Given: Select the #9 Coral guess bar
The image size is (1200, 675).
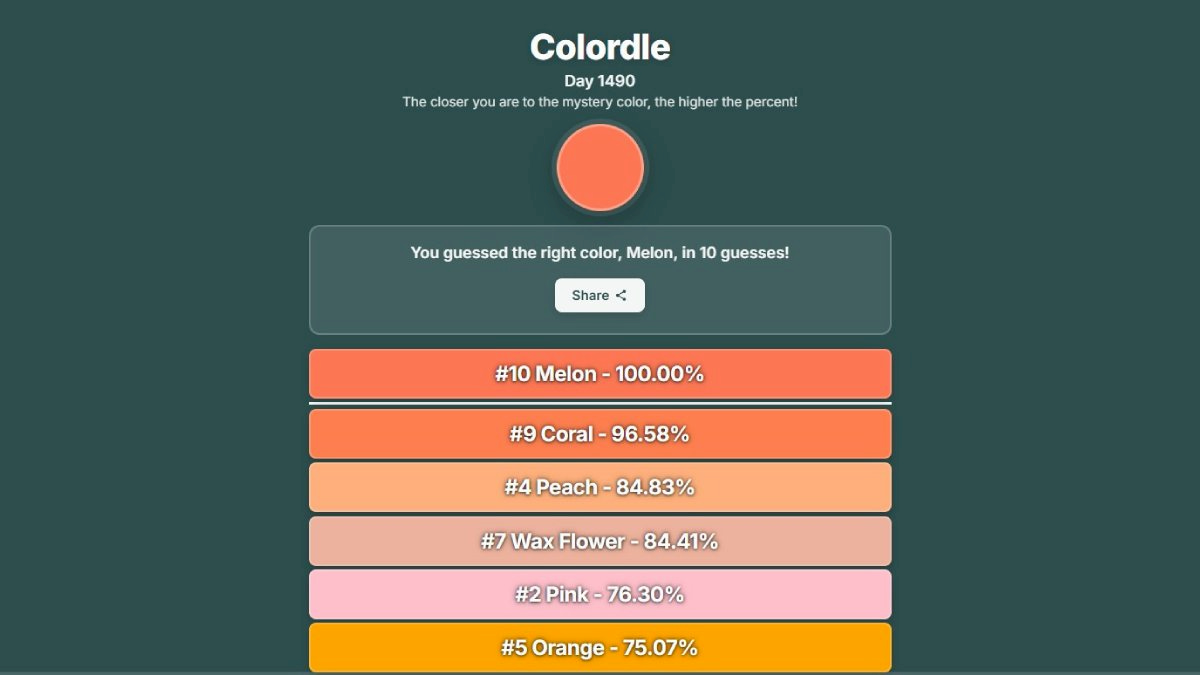Looking at the screenshot, I should point(600,434).
